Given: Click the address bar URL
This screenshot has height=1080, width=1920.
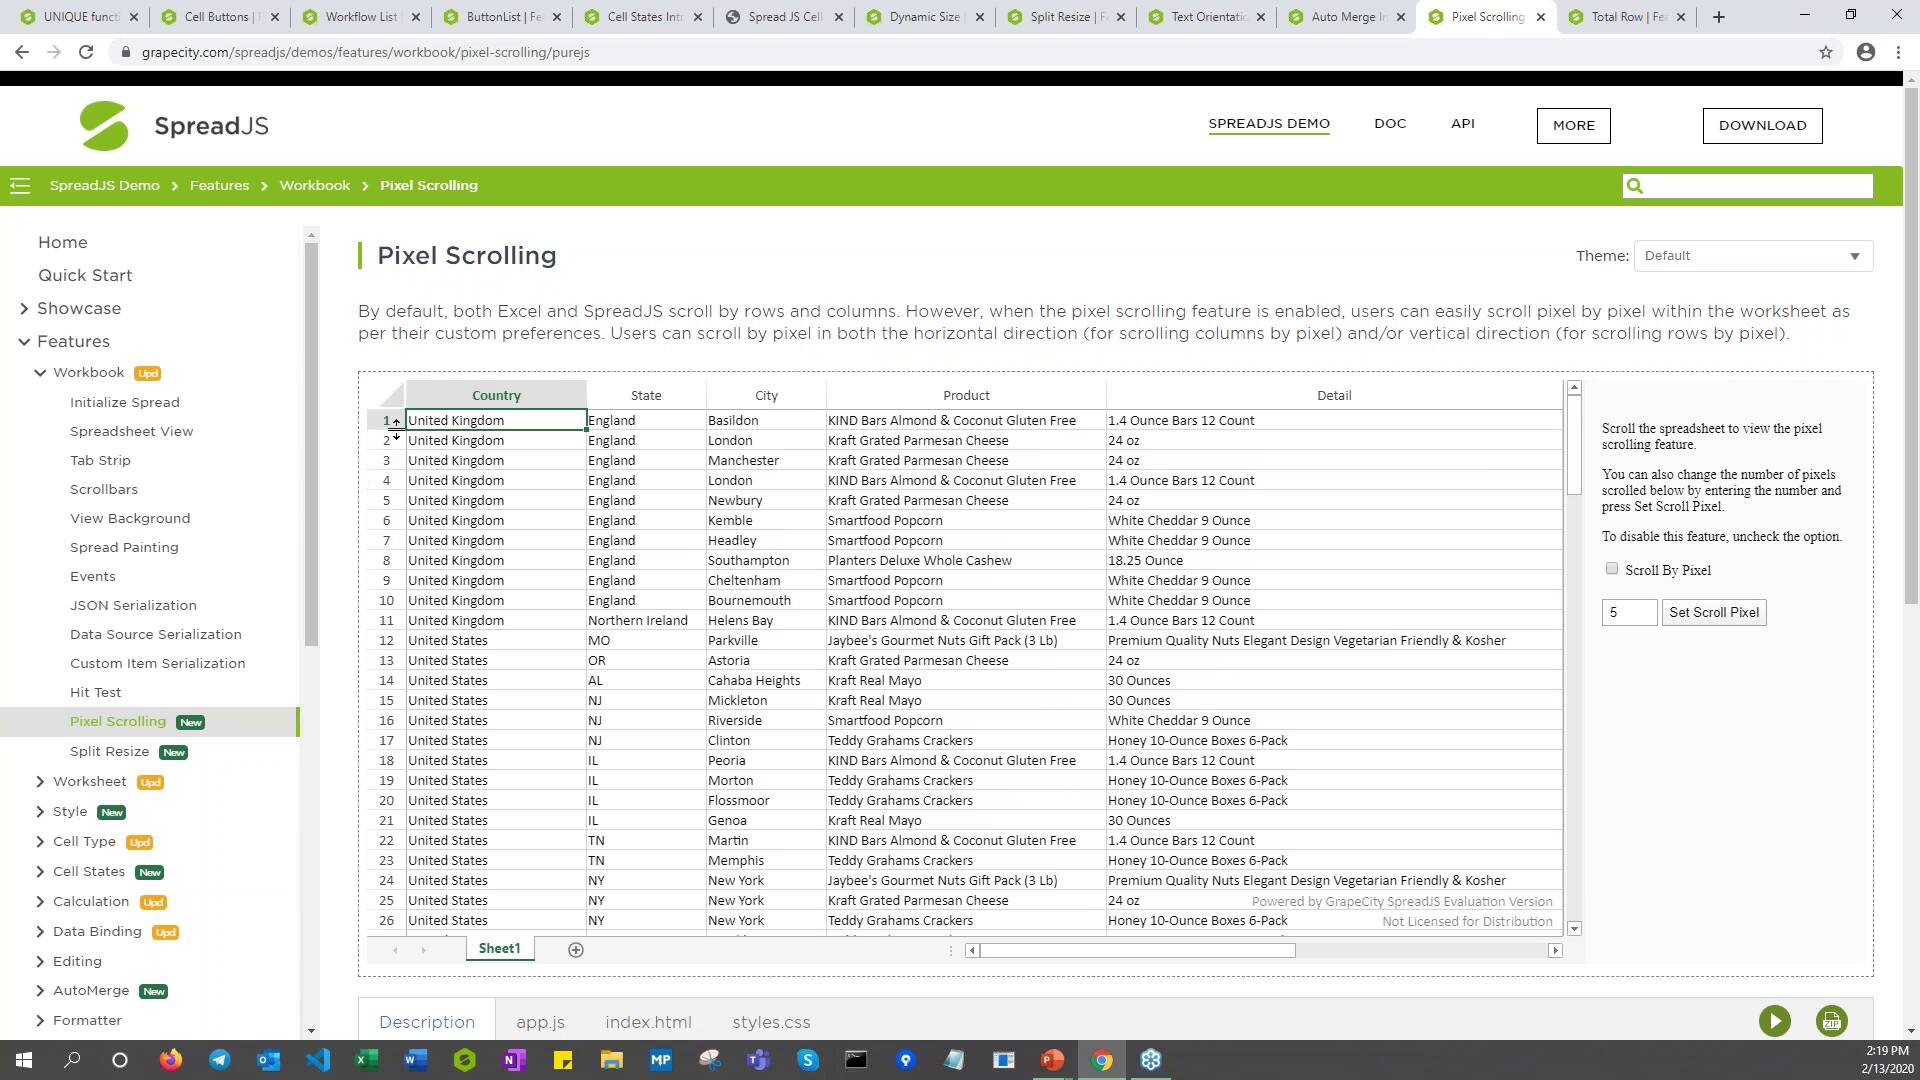Looking at the screenshot, I should (x=365, y=52).
